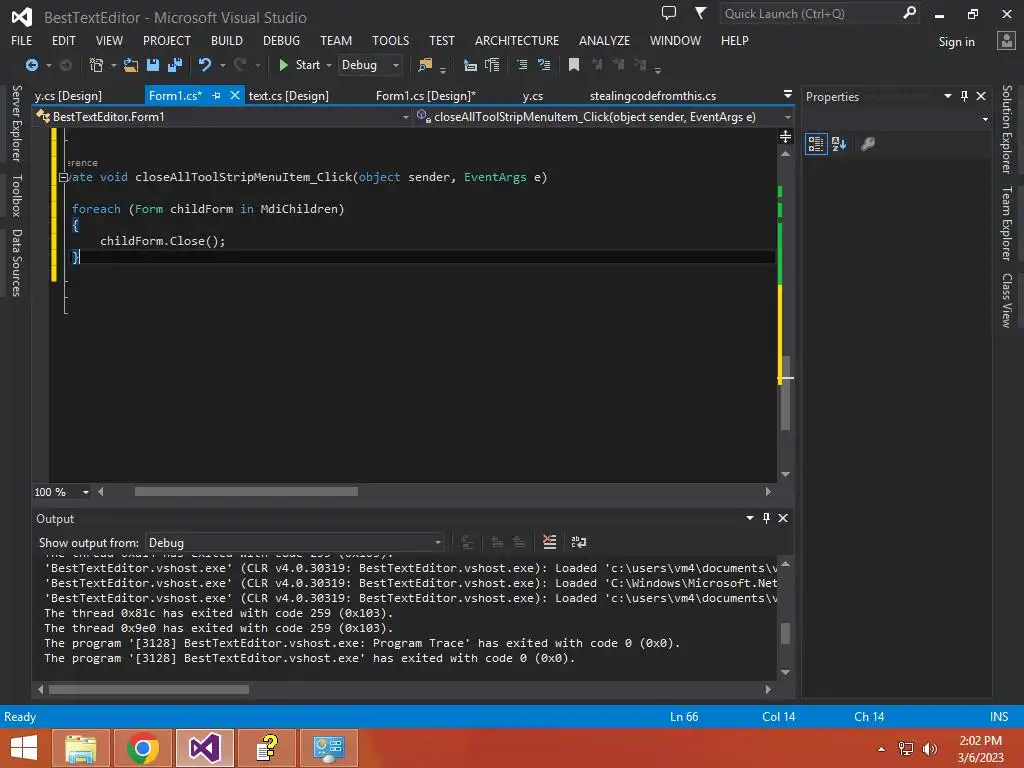Image resolution: width=1024 pixels, height=768 pixels.
Task: Switch Properties to Categorized view
Action: pyautogui.click(x=816, y=144)
